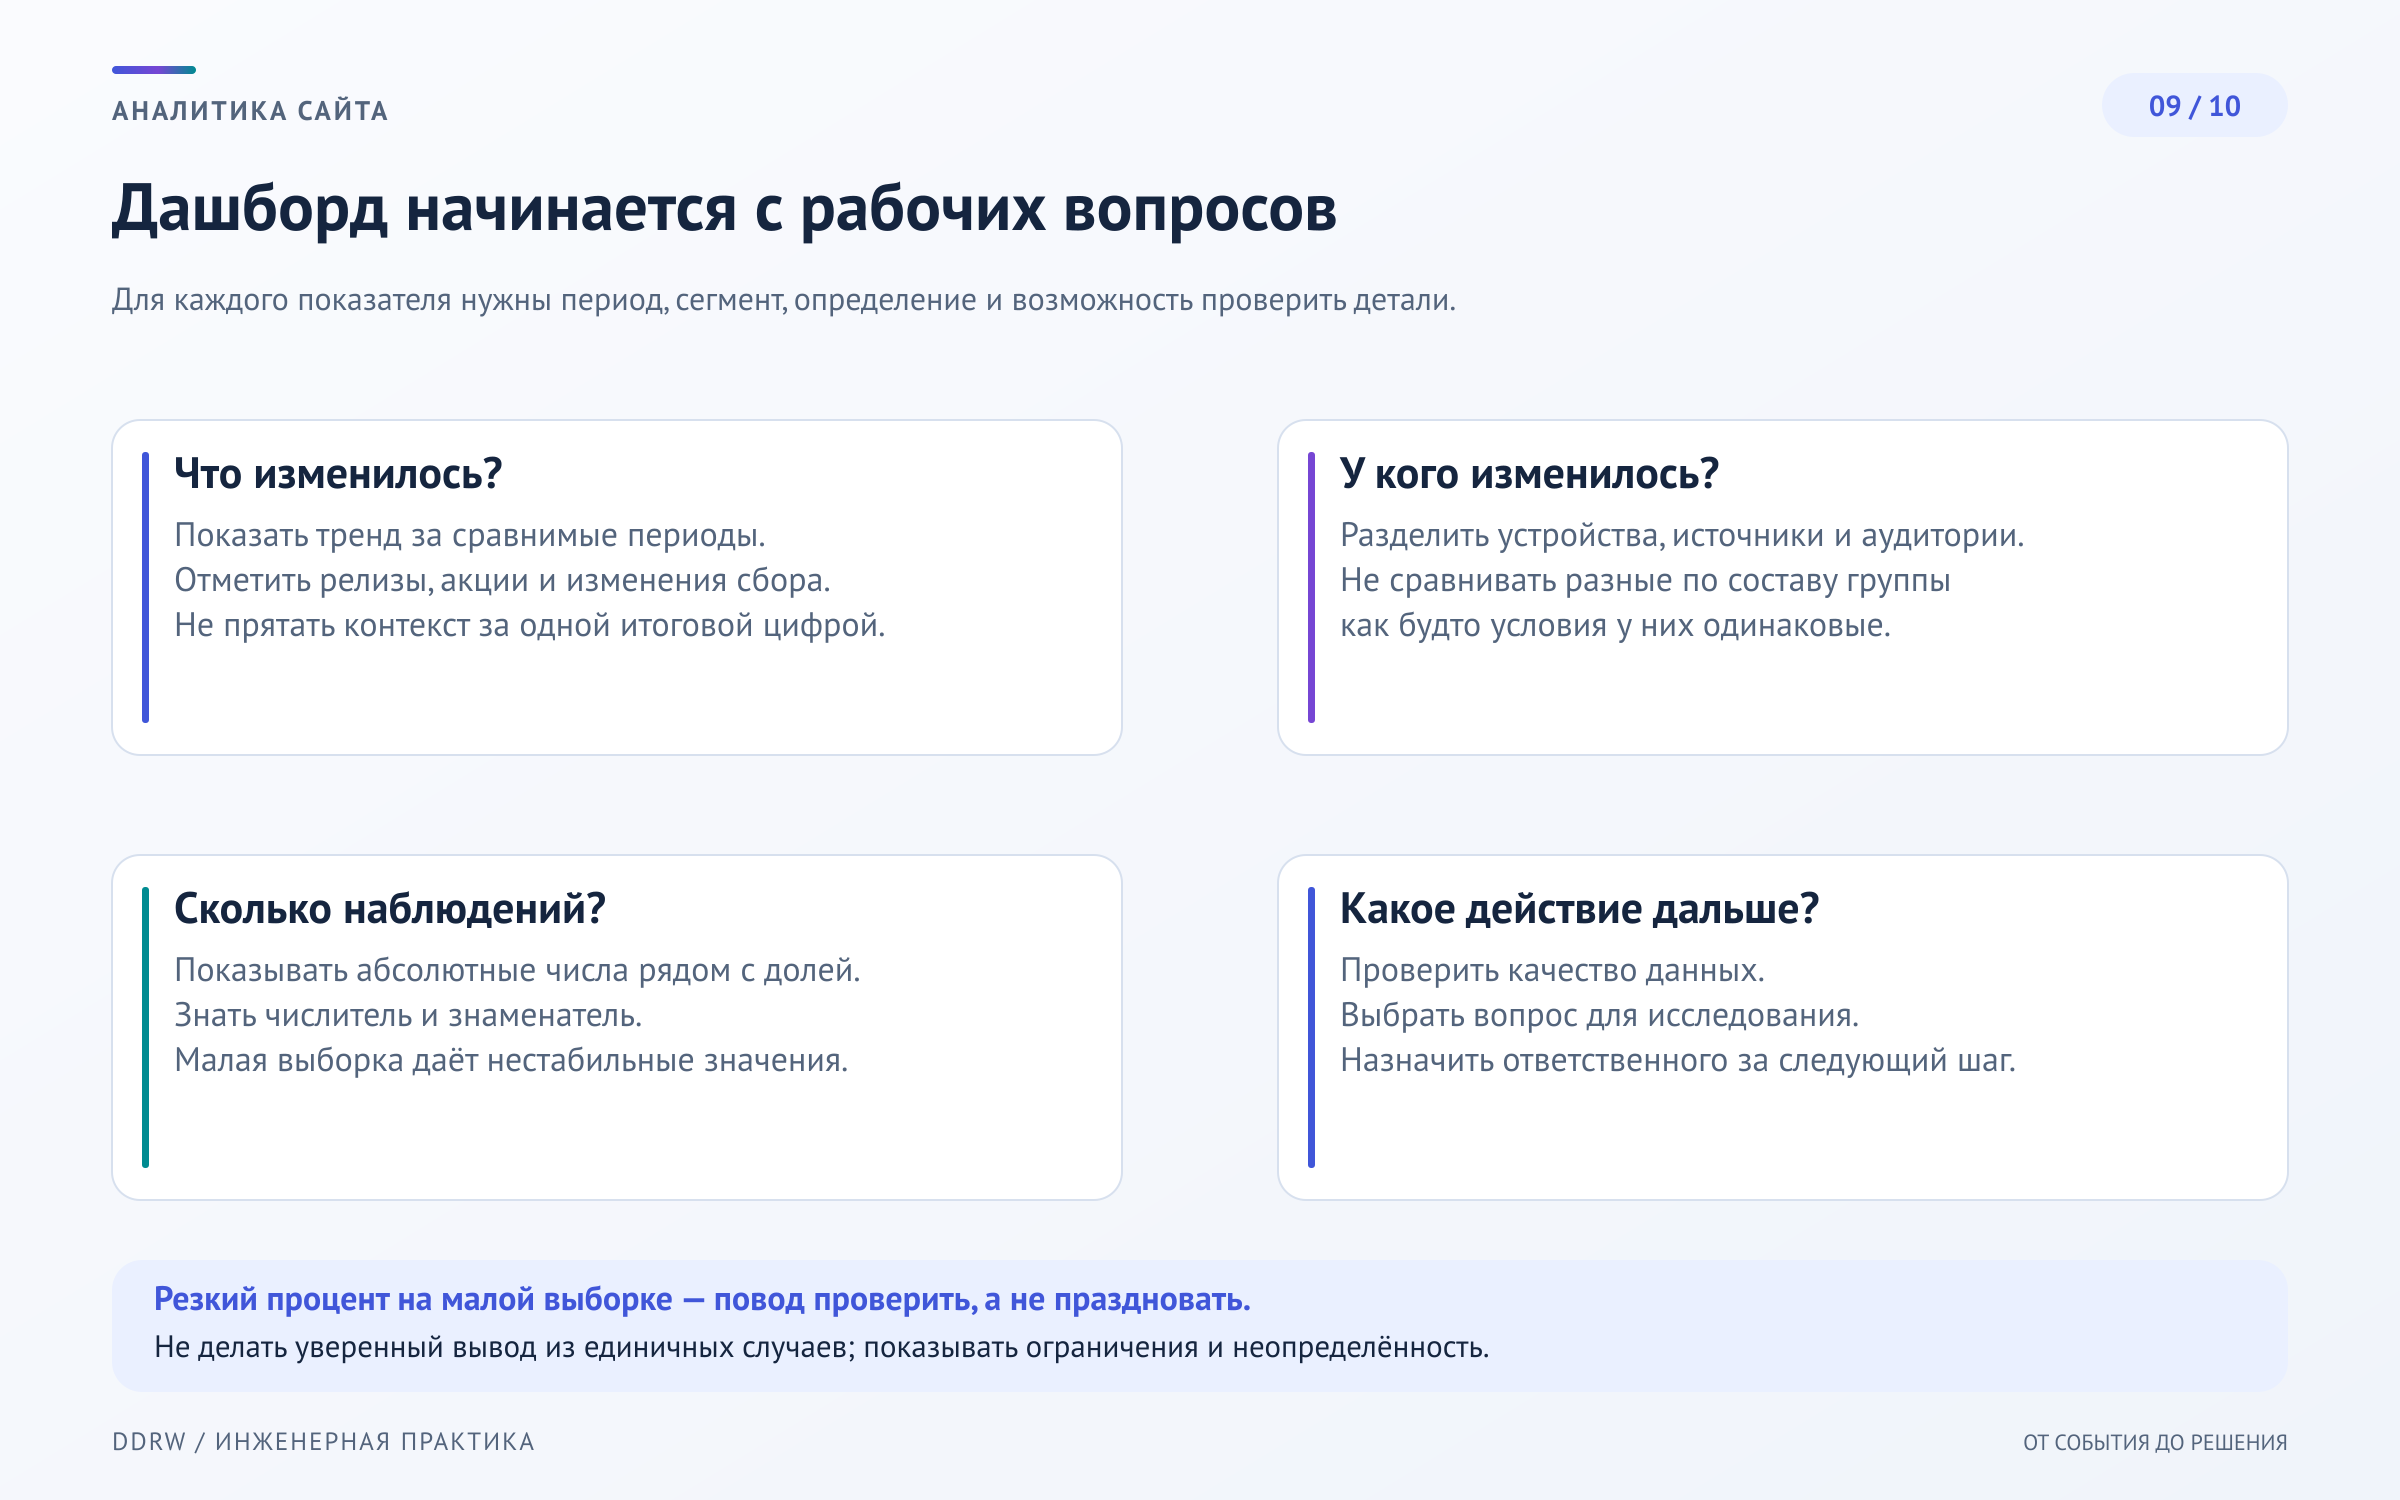The width and height of the screenshot is (2400, 1500).
Task: Click the line Выбрать вопрос для исследования
Action: [x=1599, y=1016]
